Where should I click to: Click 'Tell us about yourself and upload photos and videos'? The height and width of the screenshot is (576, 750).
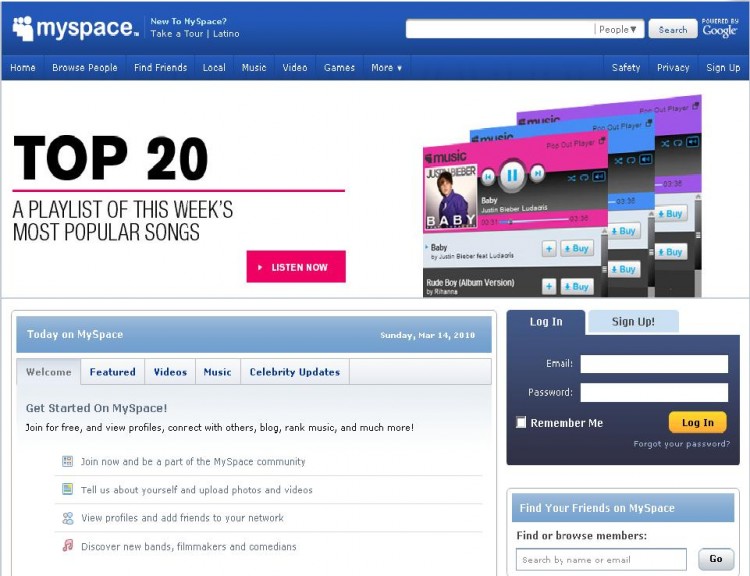[x=197, y=490]
